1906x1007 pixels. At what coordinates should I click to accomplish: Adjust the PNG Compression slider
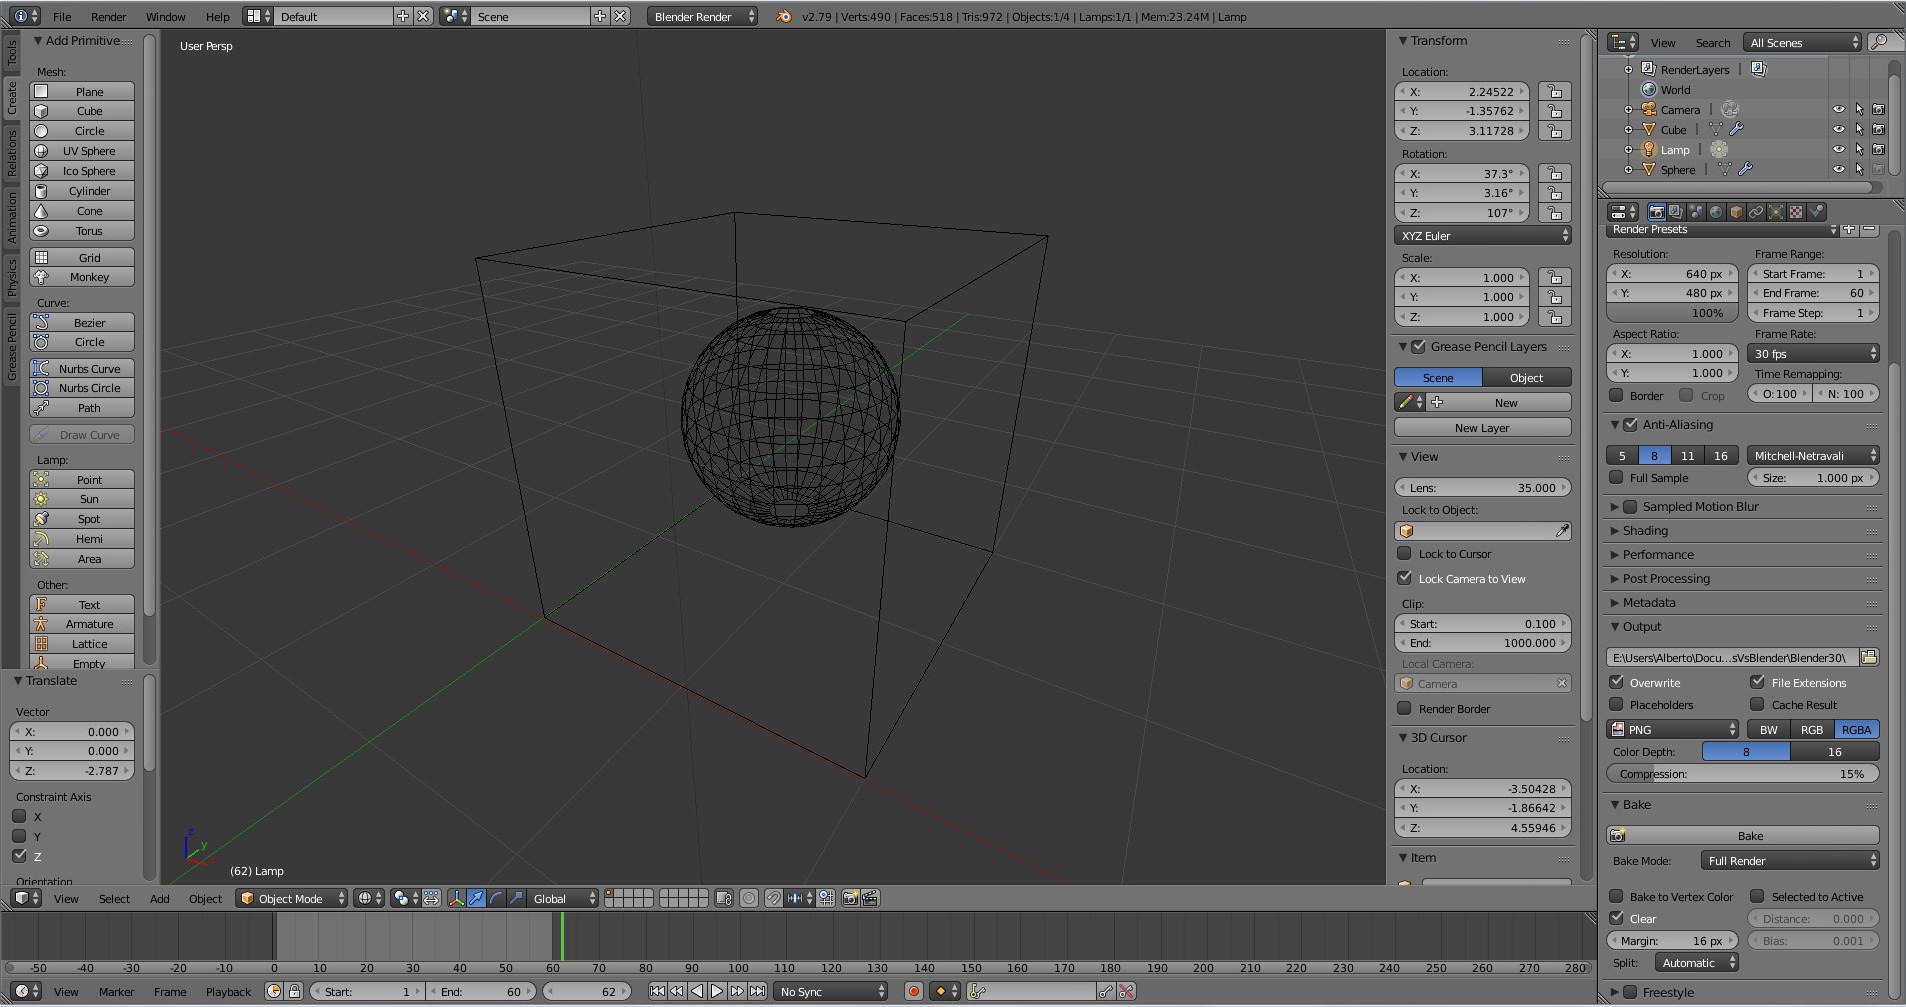(1743, 773)
